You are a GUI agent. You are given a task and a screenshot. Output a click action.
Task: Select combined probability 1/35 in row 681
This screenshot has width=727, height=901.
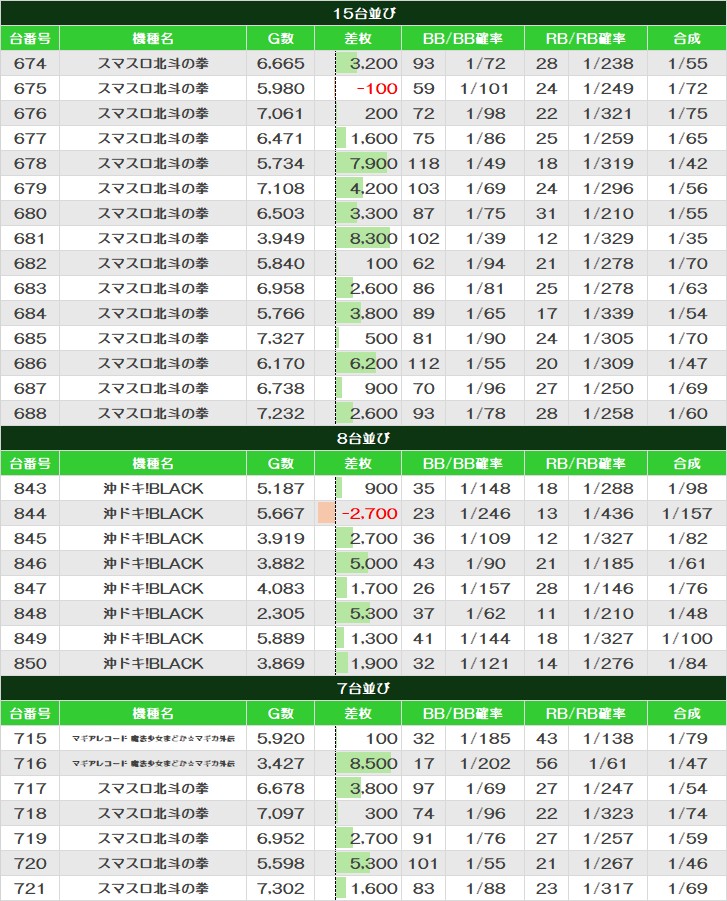(687, 238)
